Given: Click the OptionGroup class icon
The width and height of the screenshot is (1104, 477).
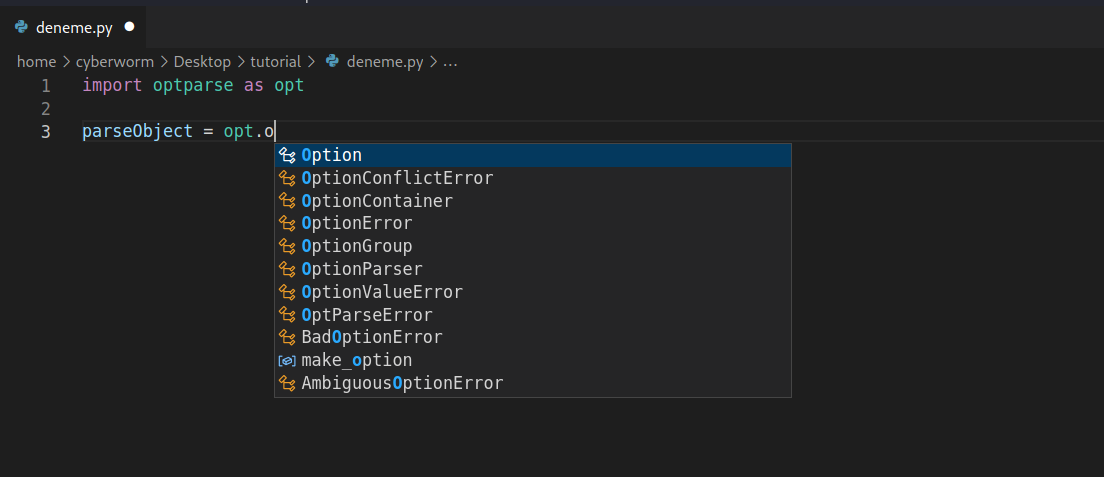Looking at the screenshot, I should 287,246.
